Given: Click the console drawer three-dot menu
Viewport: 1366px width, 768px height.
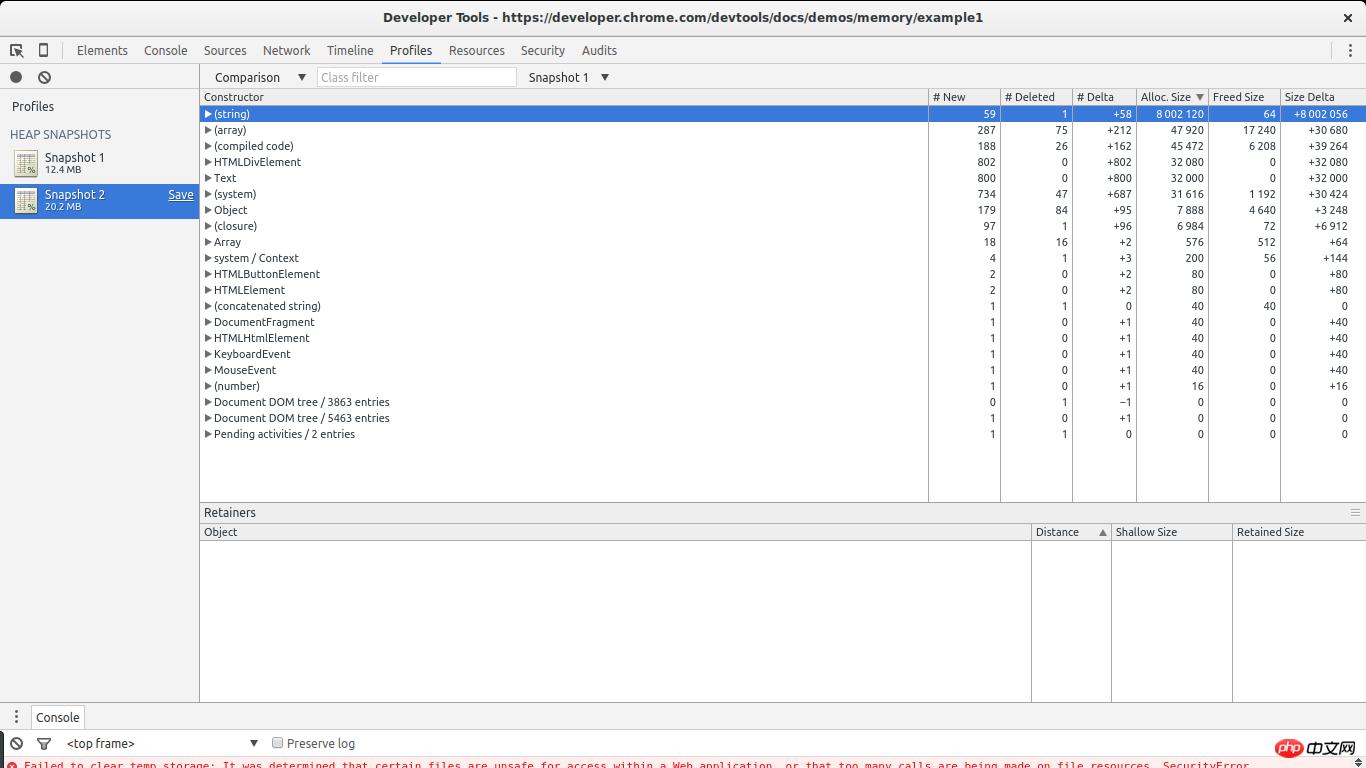Looking at the screenshot, I should (16, 717).
